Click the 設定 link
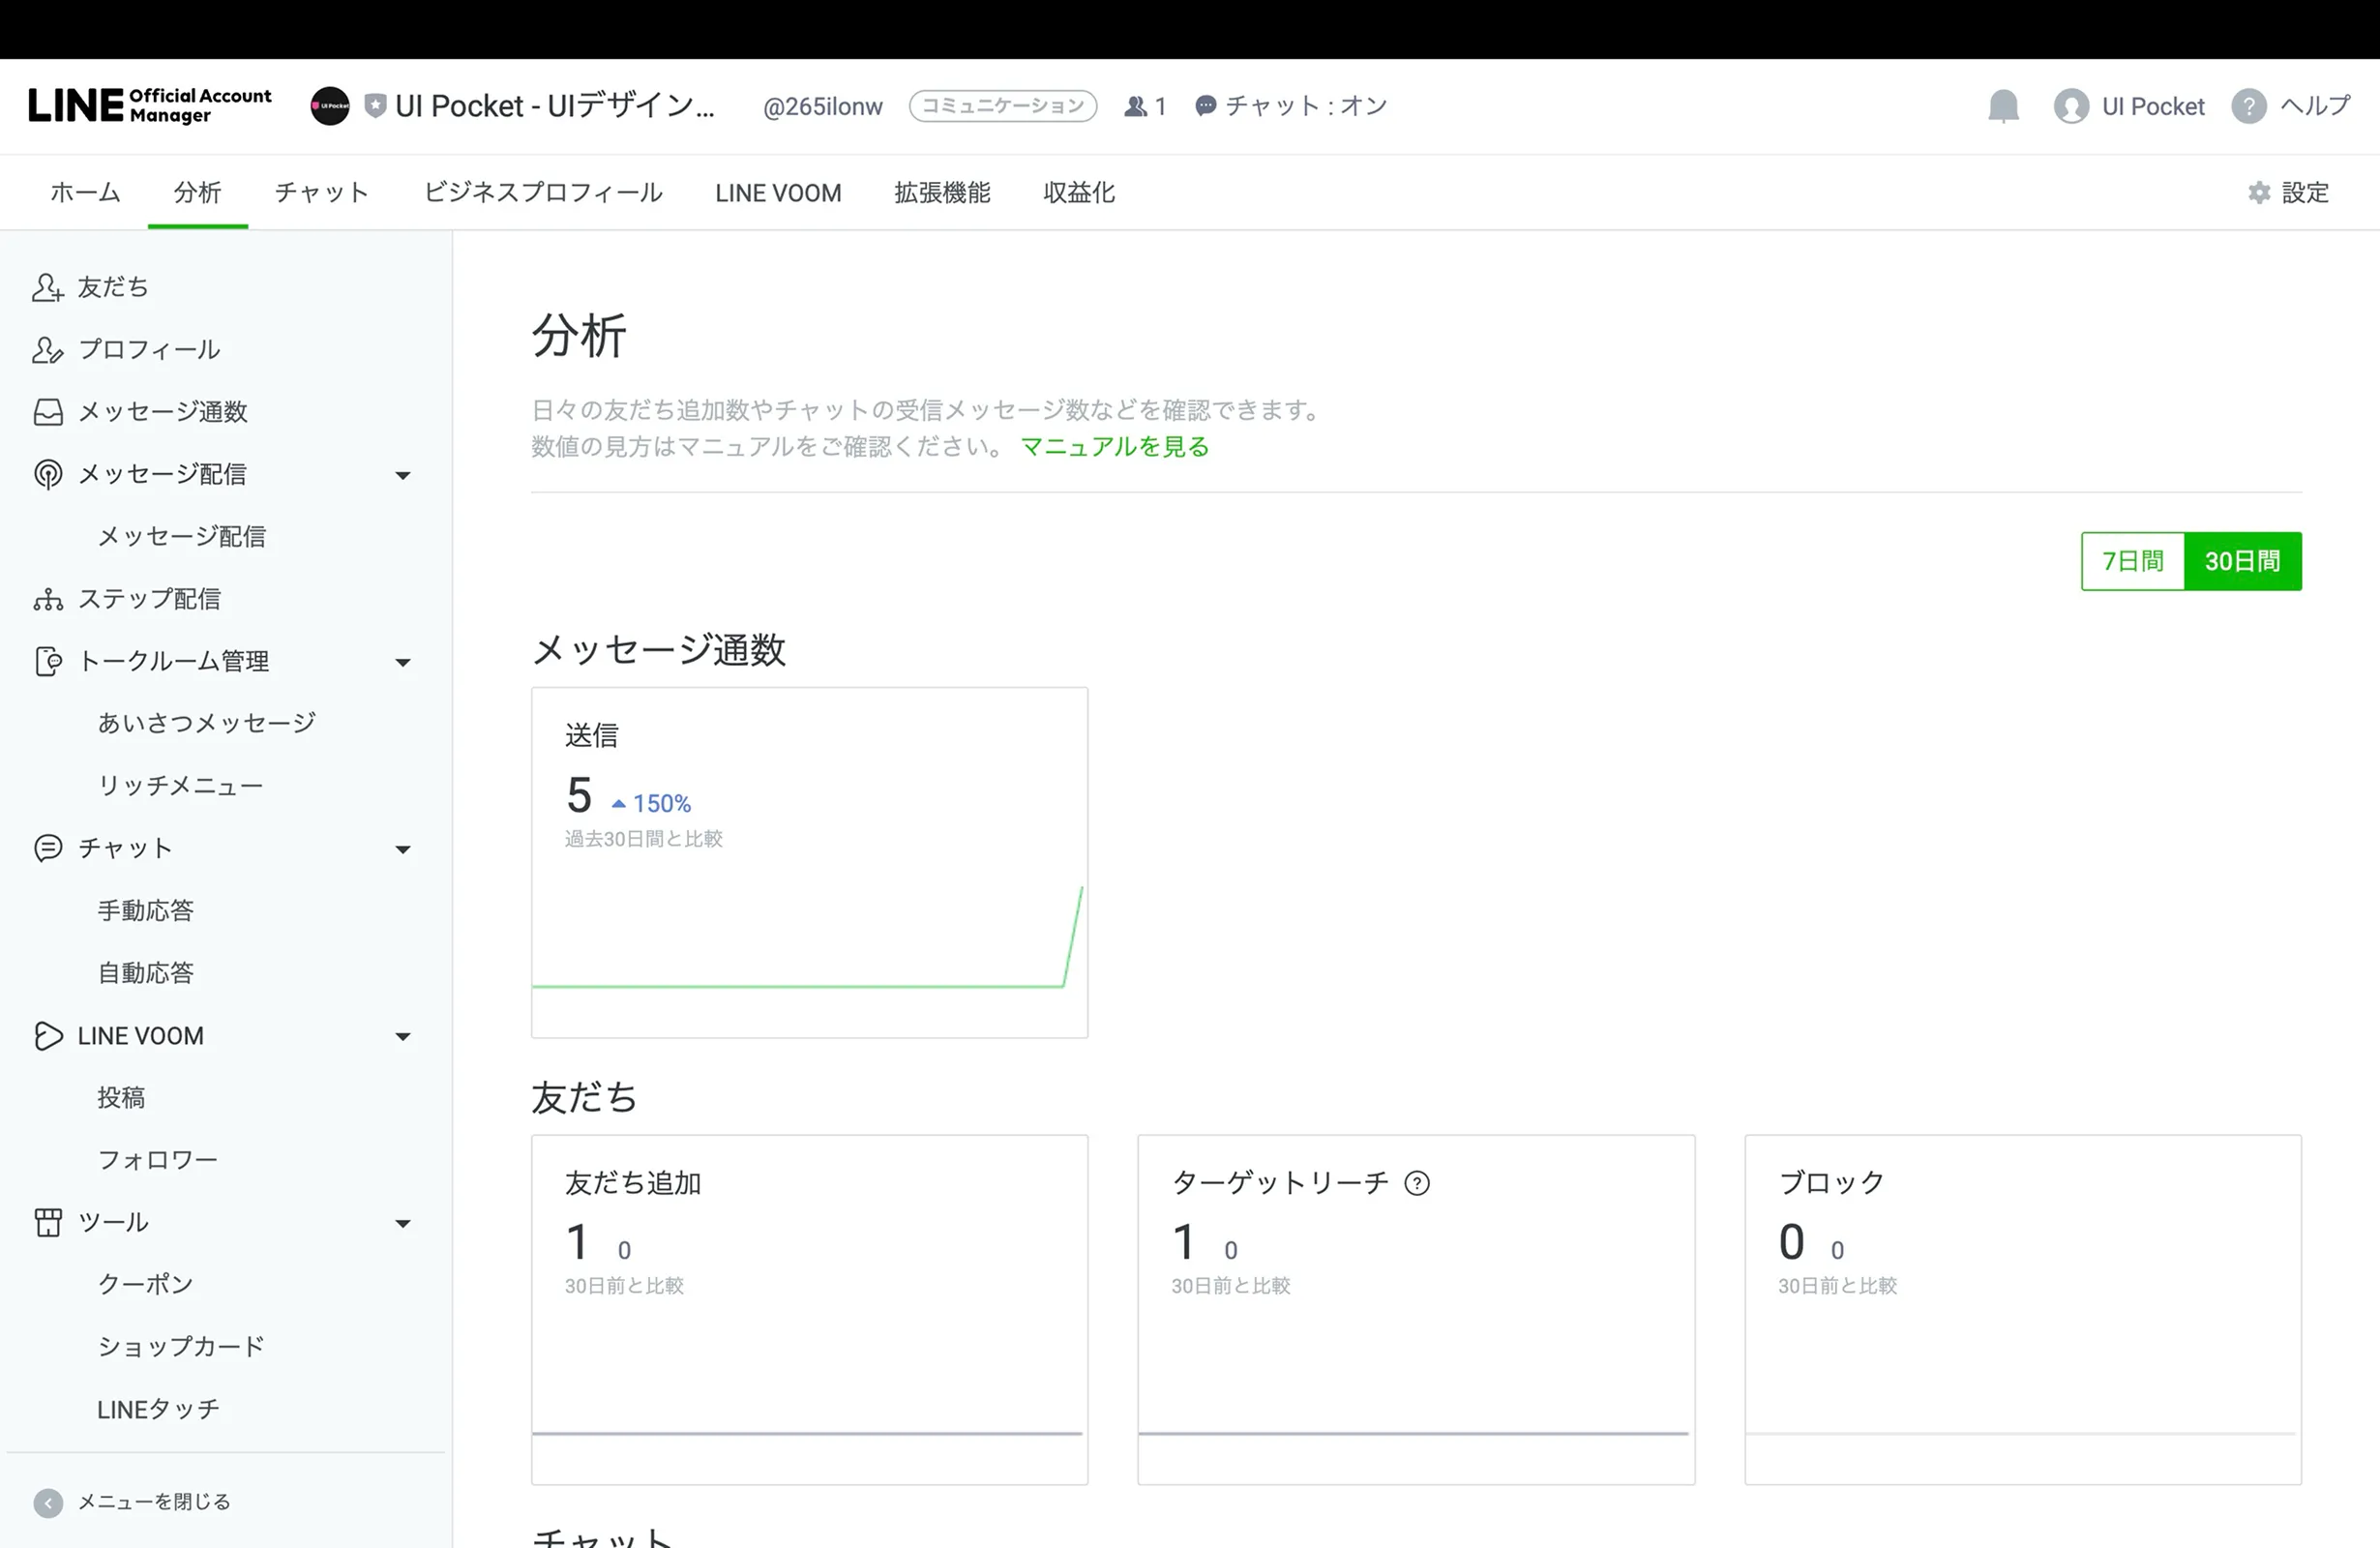2380x1548 pixels. point(2305,193)
